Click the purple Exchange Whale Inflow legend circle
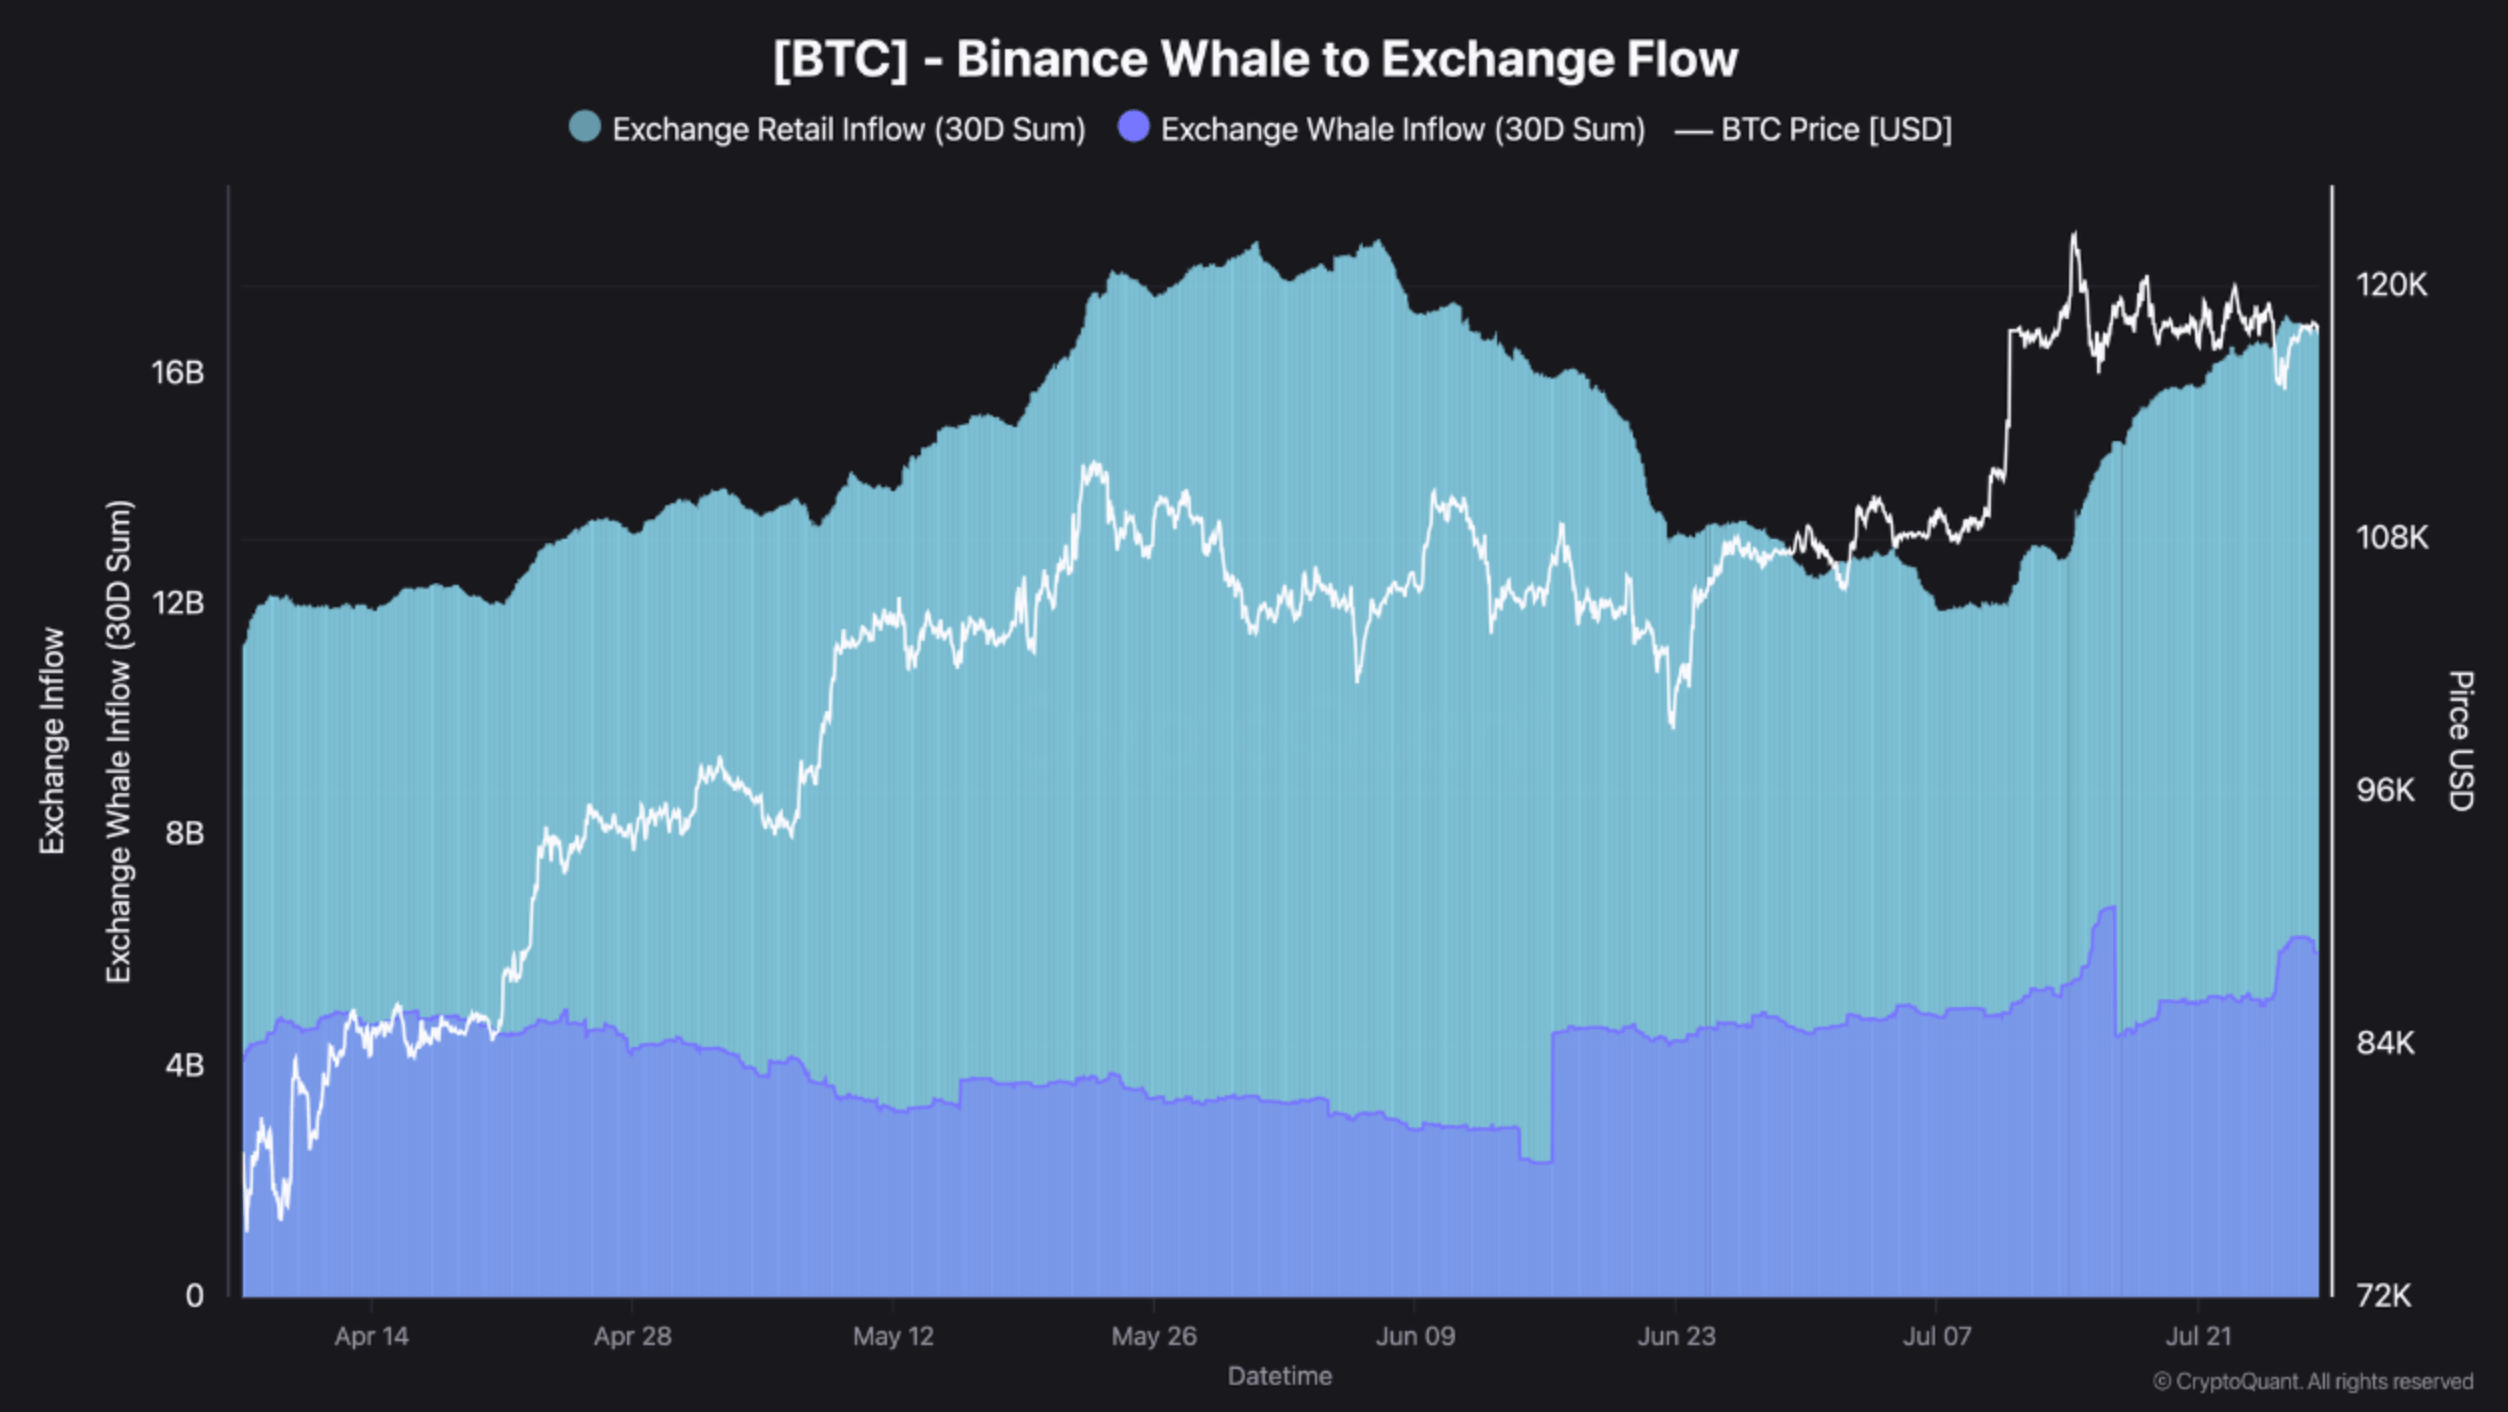 (x=1134, y=127)
